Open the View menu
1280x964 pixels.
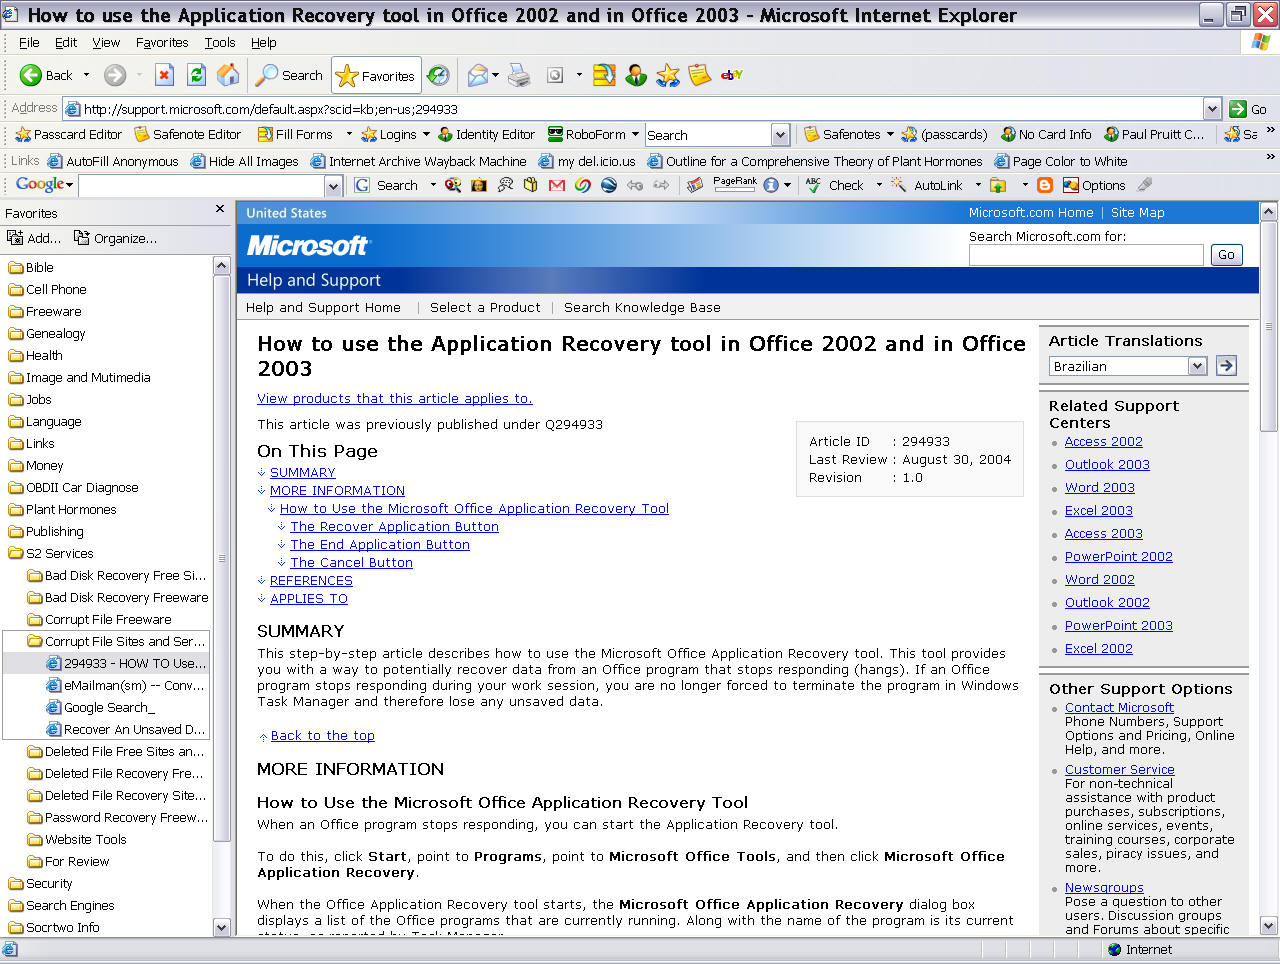tap(106, 43)
